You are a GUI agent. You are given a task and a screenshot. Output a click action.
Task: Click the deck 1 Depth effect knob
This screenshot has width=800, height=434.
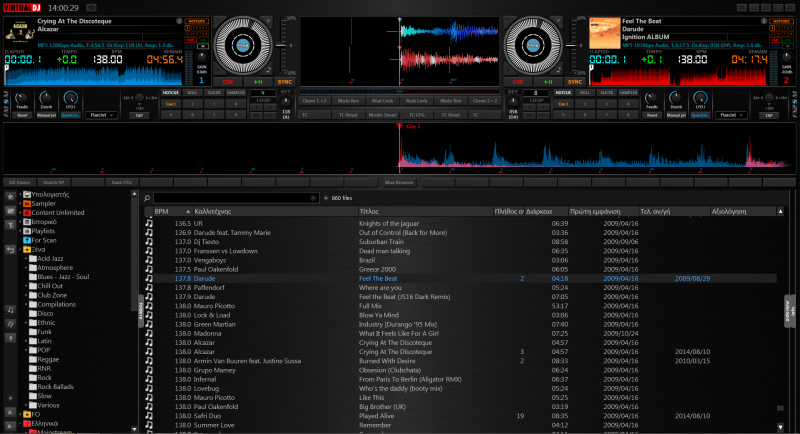coord(46,98)
